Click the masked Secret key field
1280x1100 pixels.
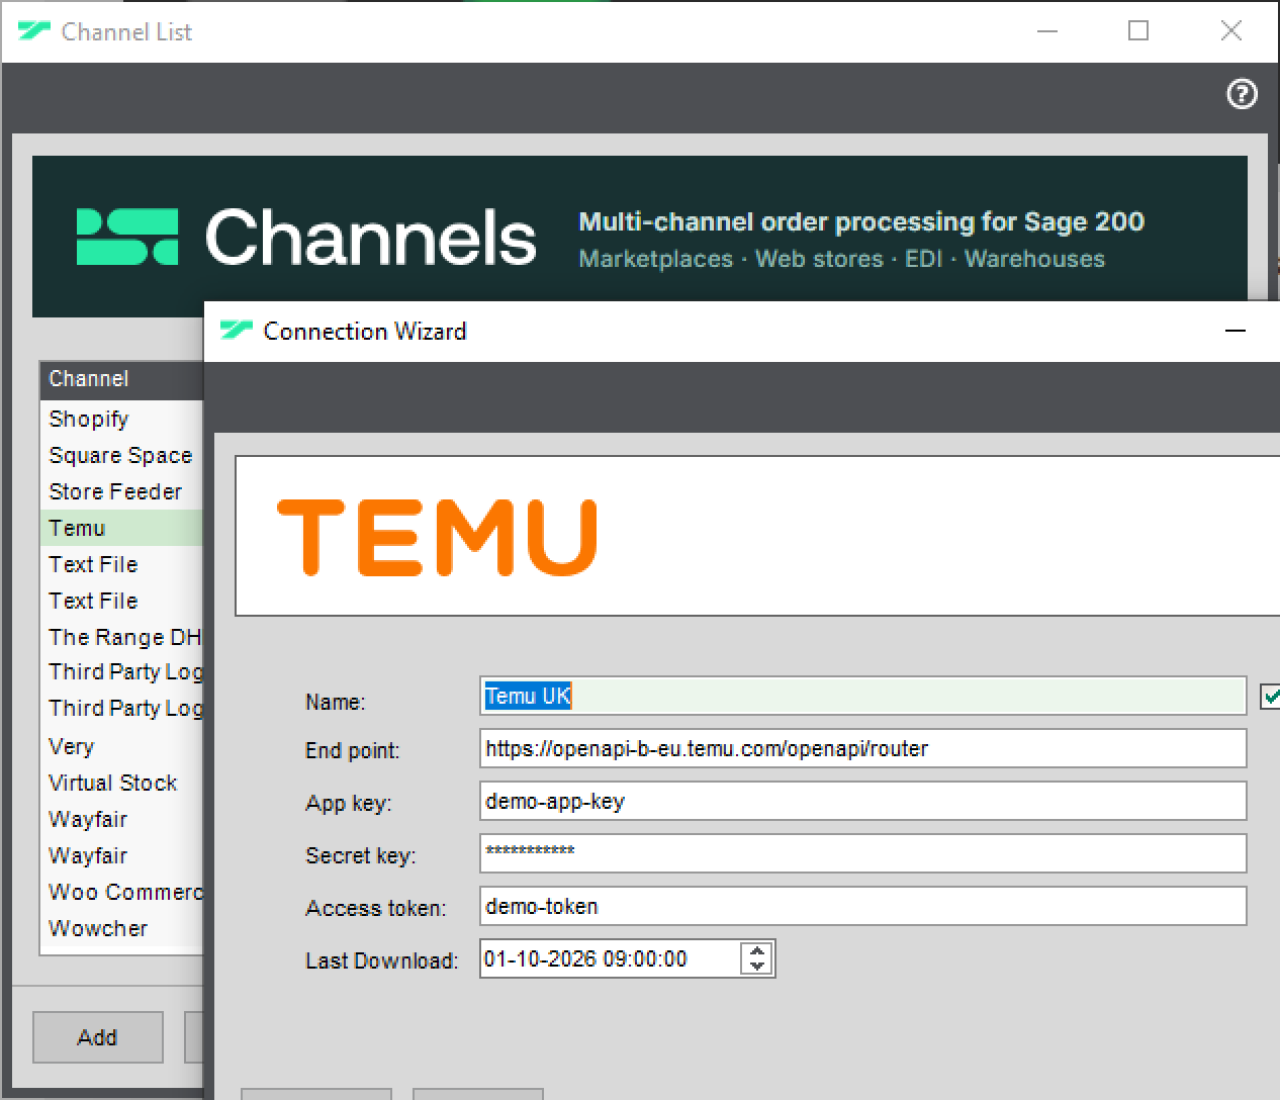pos(863,853)
